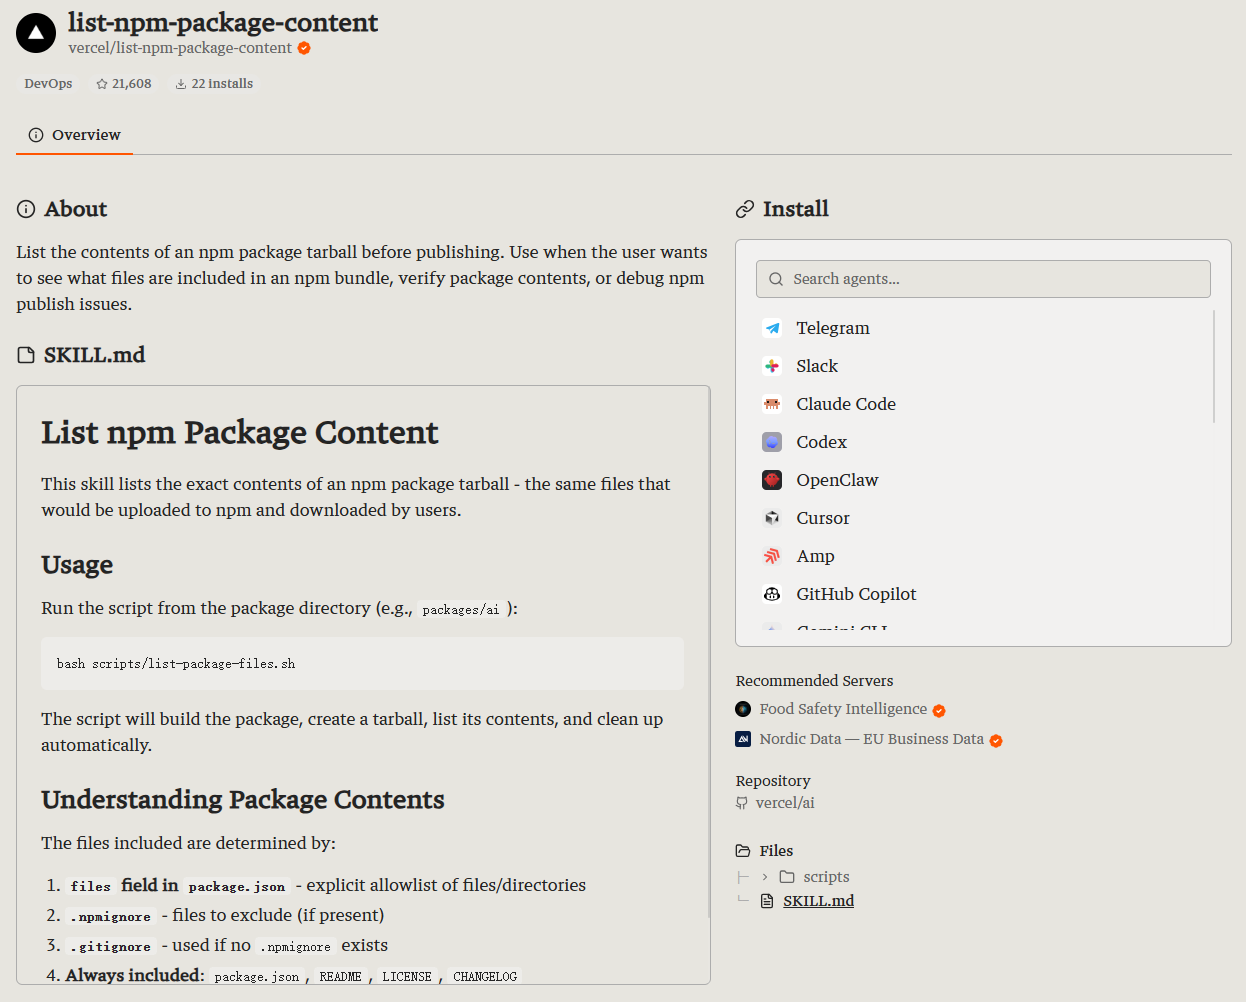1246x1002 pixels.
Task: Click the 21,608 stars count
Action: pos(132,84)
